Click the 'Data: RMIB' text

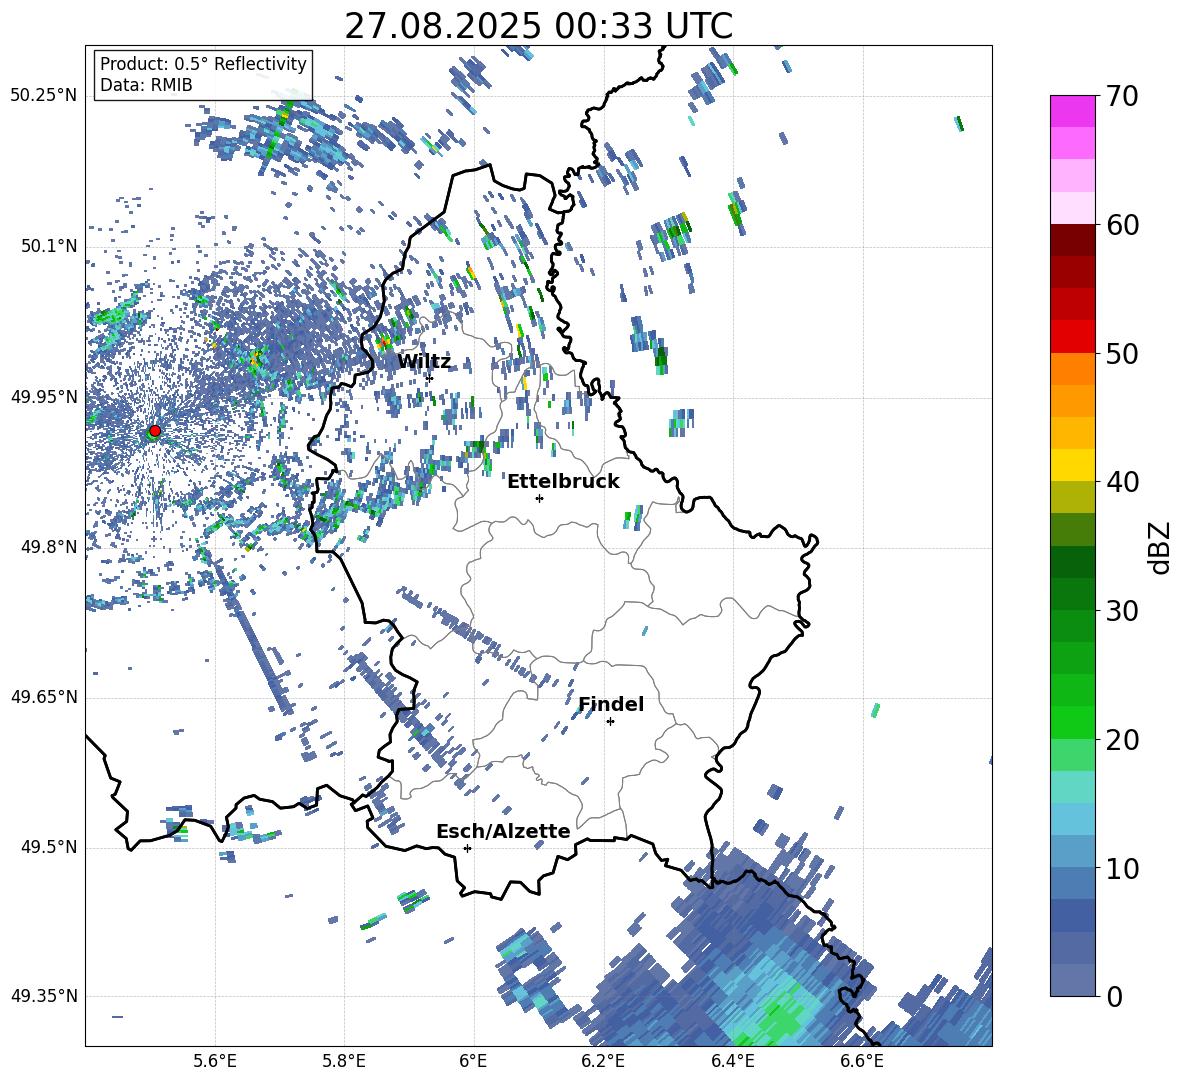[x=146, y=85]
